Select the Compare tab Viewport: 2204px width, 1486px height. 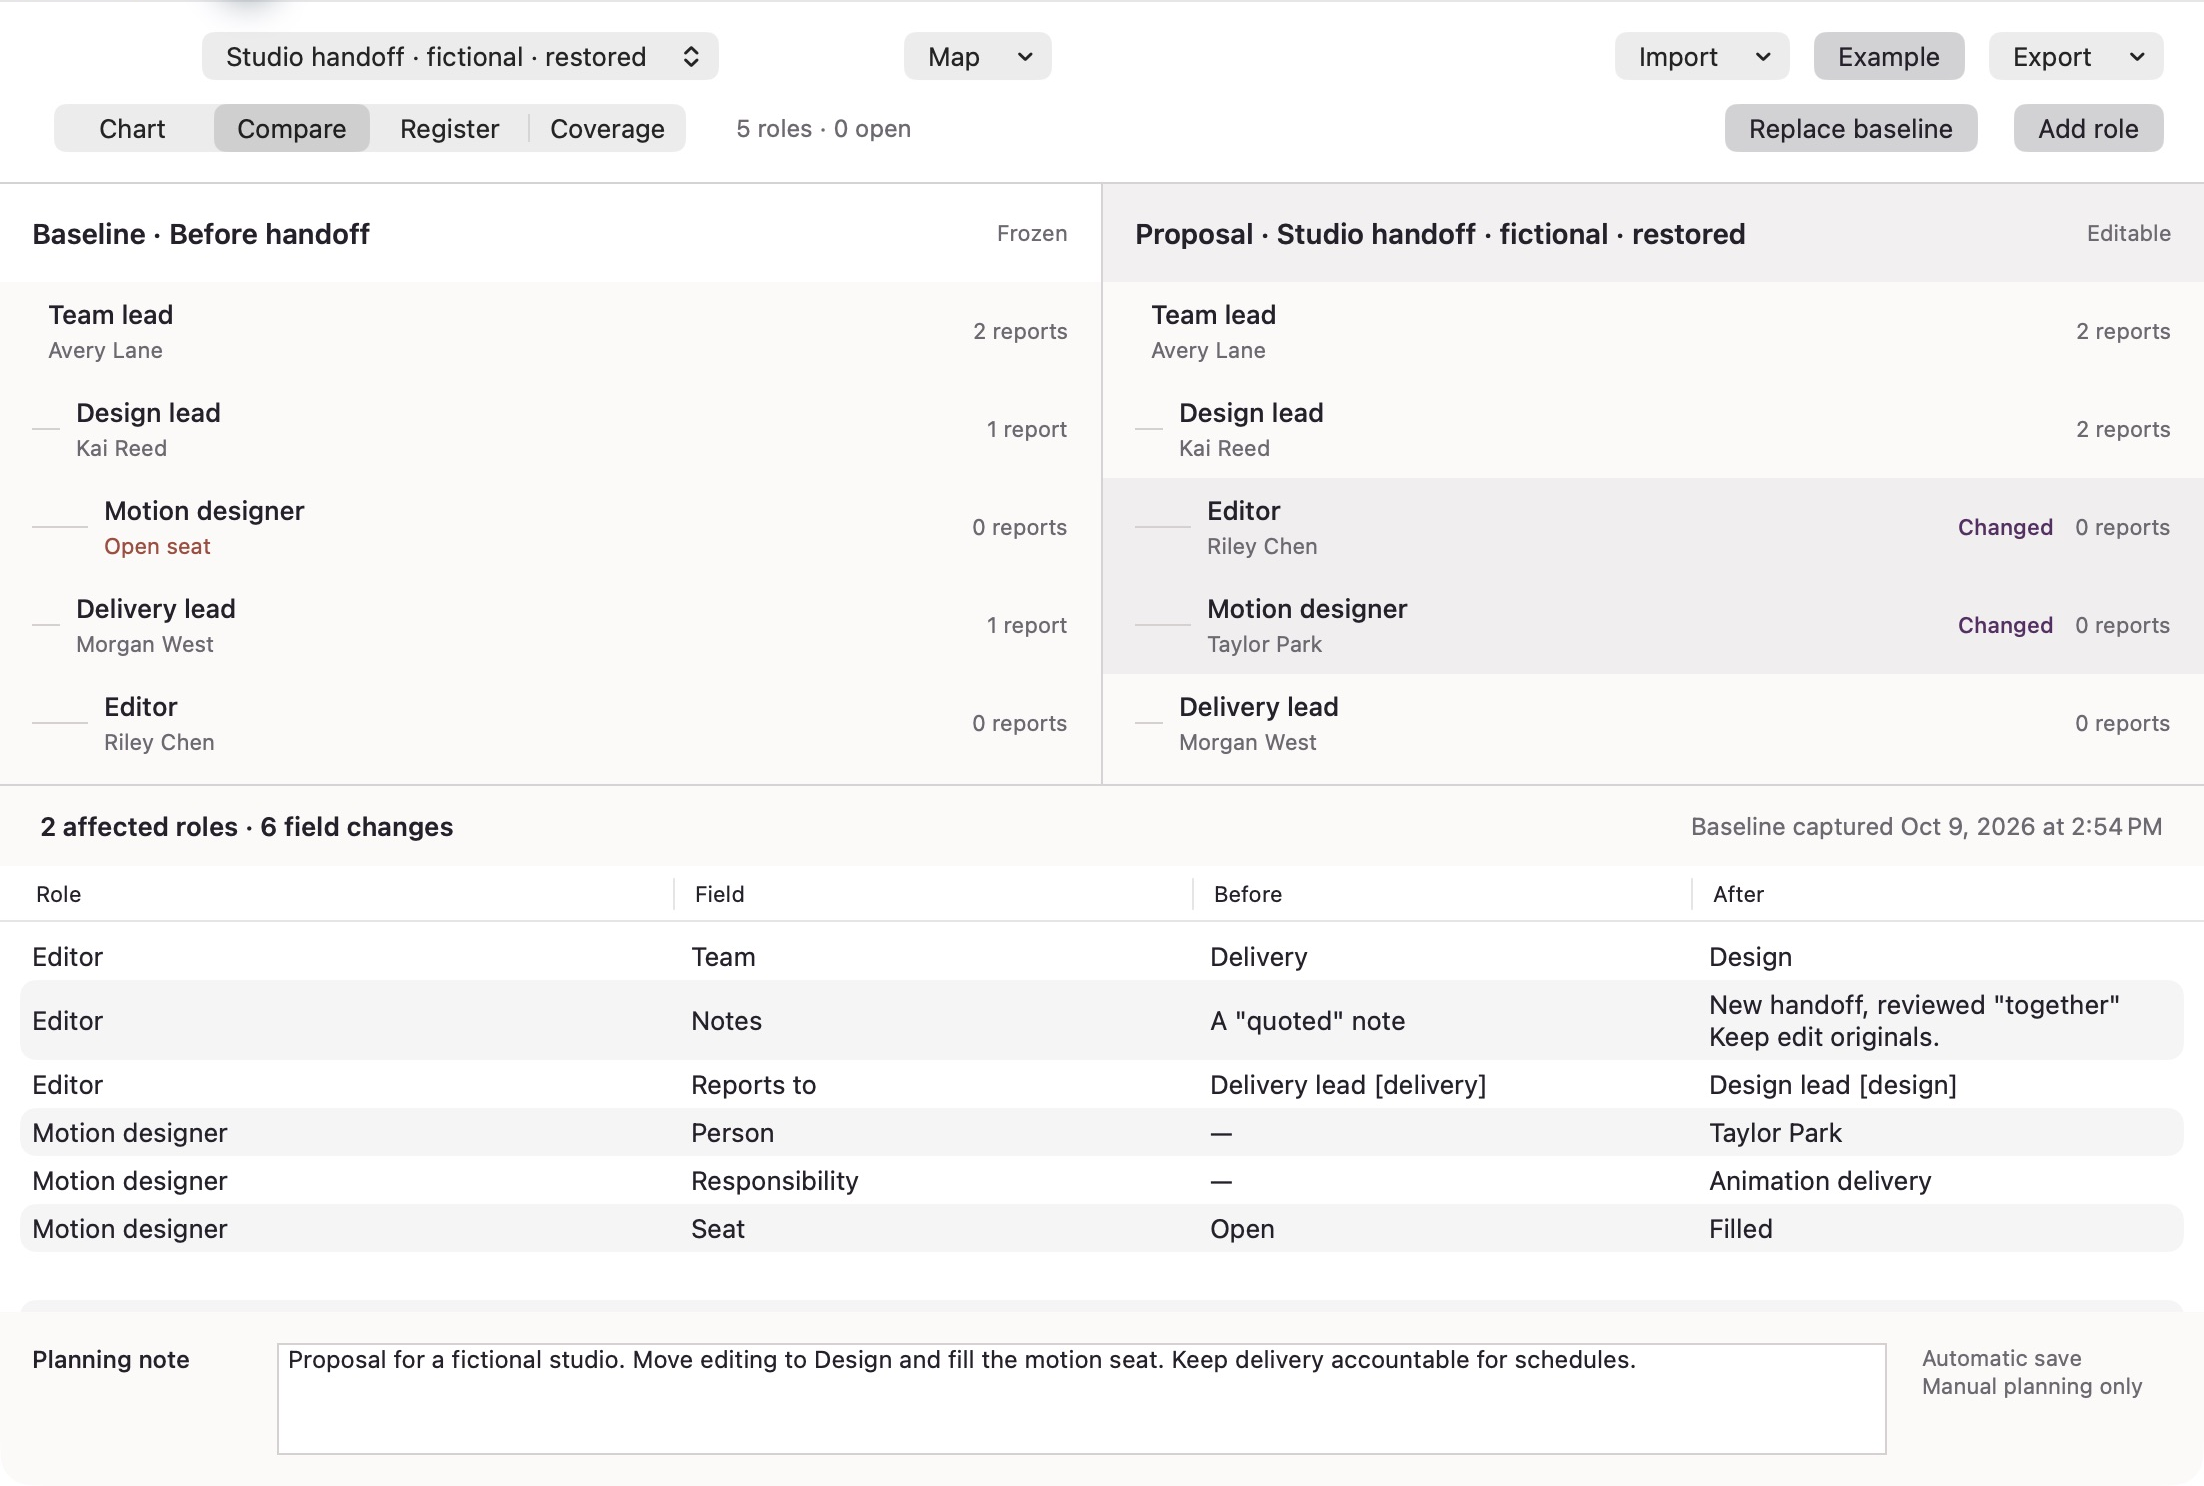pos(291,128)
